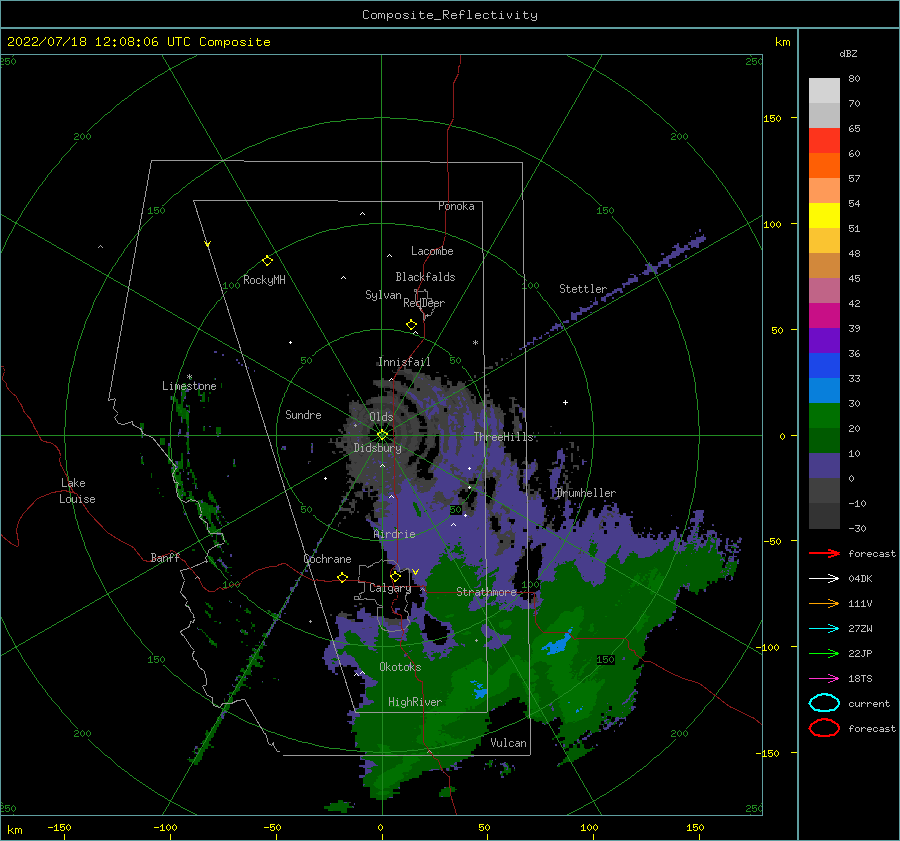Click the Ponoka city label

tap(456, 206)
